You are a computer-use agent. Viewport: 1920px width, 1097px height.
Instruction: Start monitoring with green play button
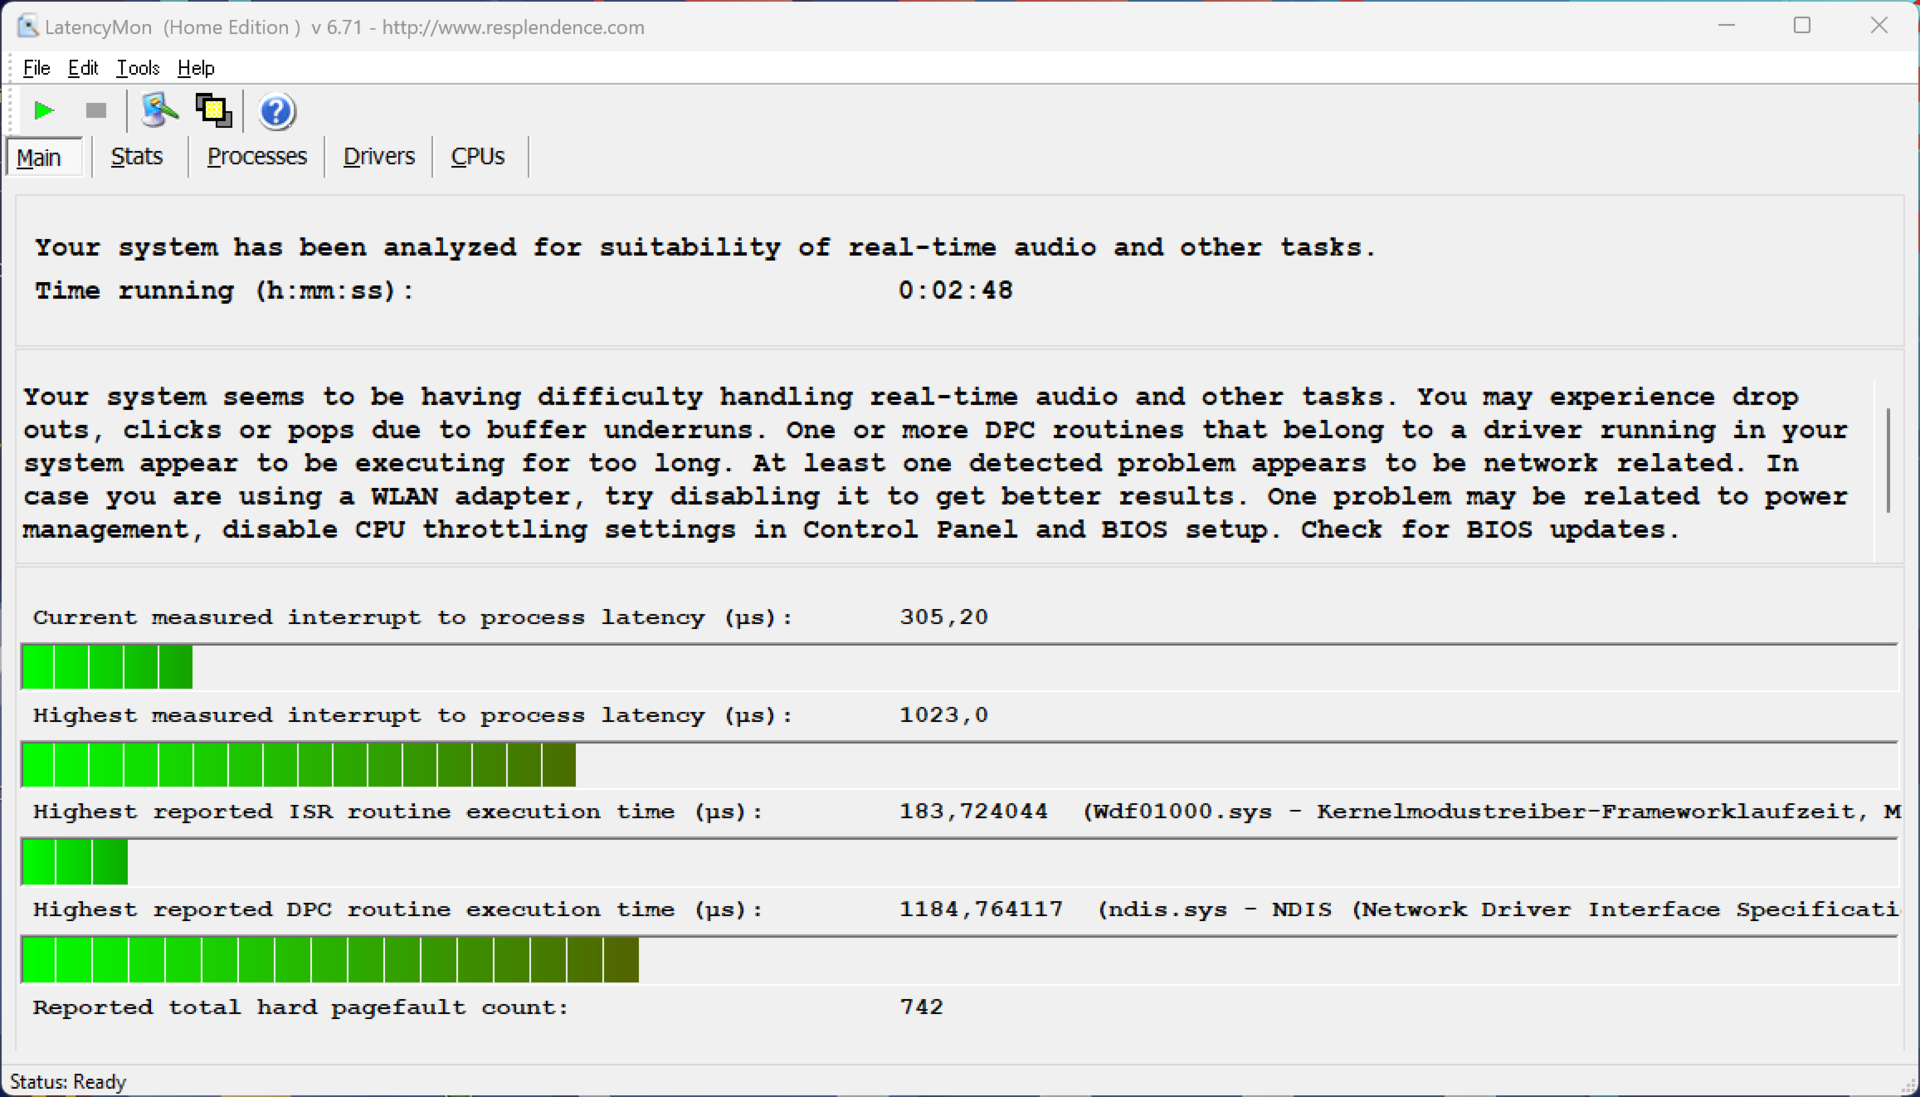pos(43,110)
